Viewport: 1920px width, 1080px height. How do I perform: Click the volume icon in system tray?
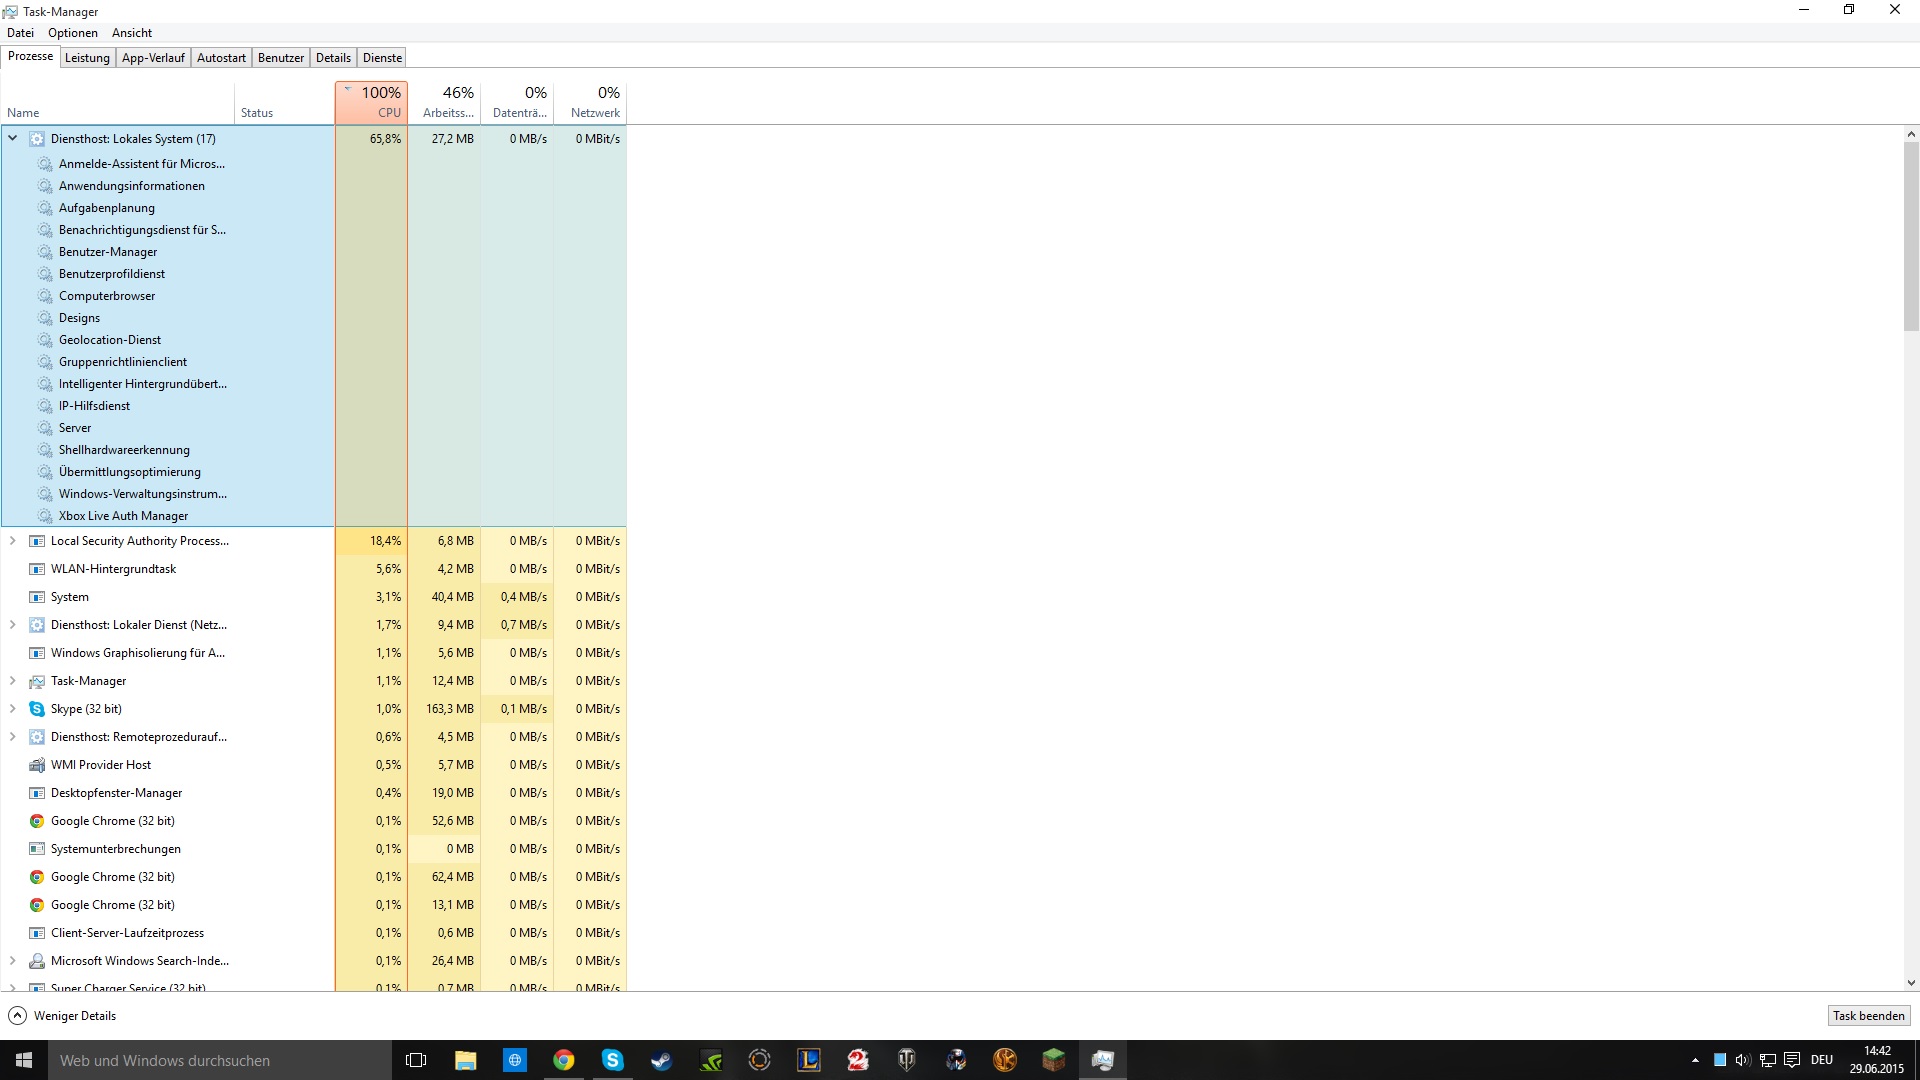point(1743,1060)
